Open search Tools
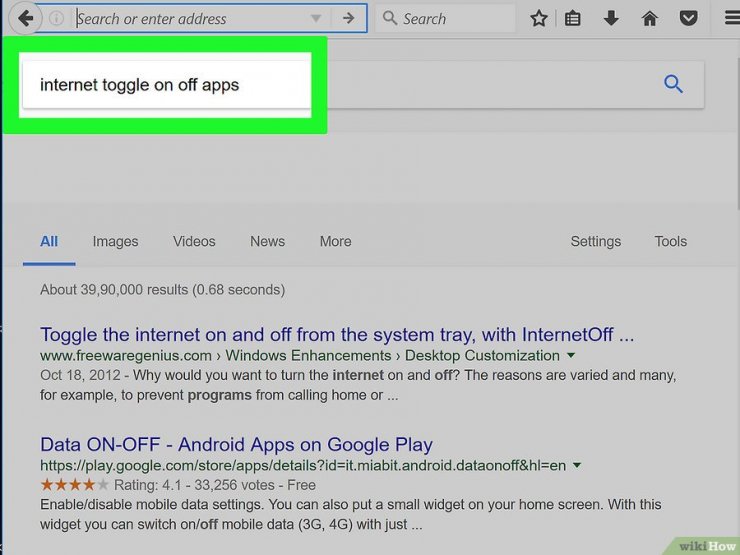This screenshot has width=740, height=555. (x=671, y=241)
